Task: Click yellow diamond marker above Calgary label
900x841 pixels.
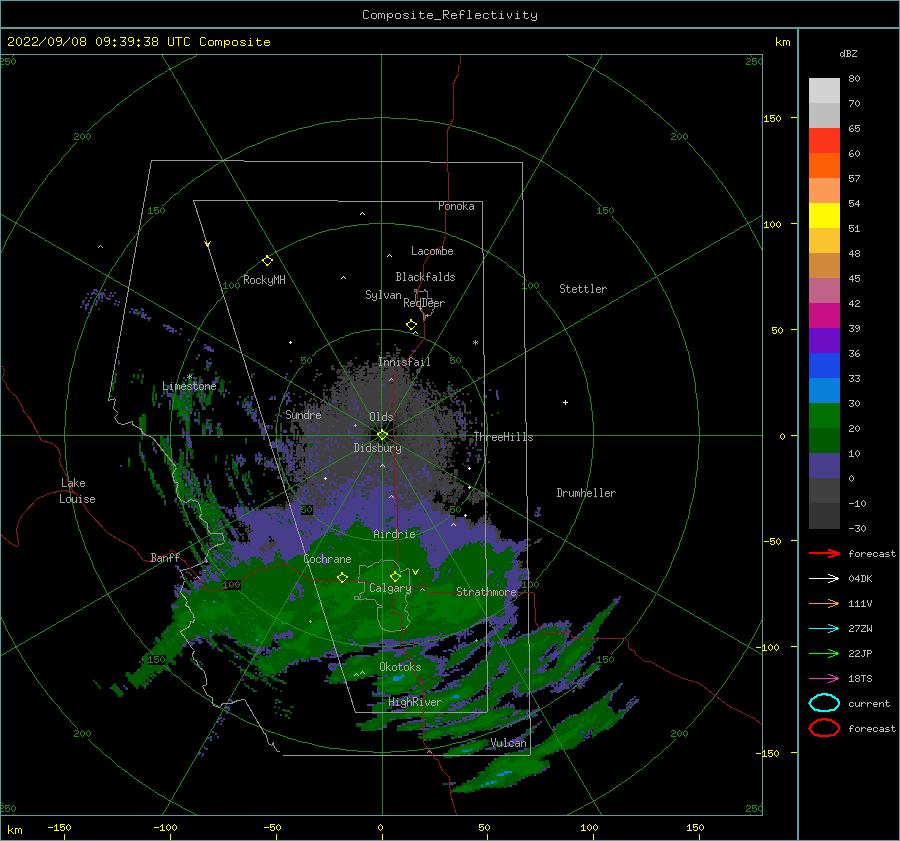Action: coord(395,576)
